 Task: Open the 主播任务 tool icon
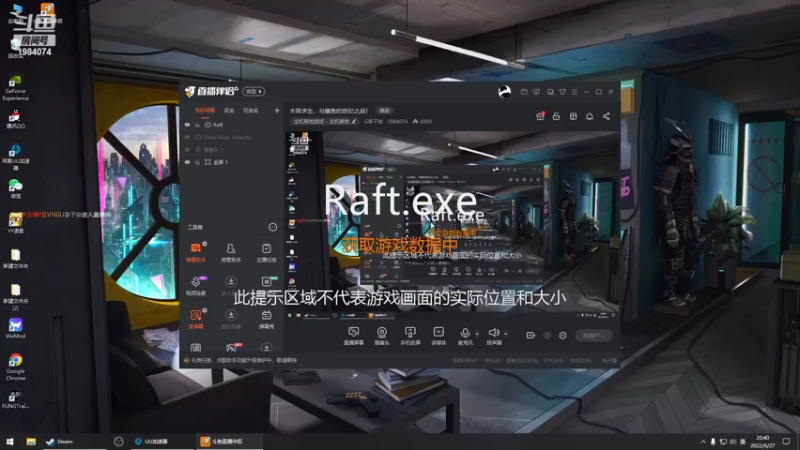[266, 253]
